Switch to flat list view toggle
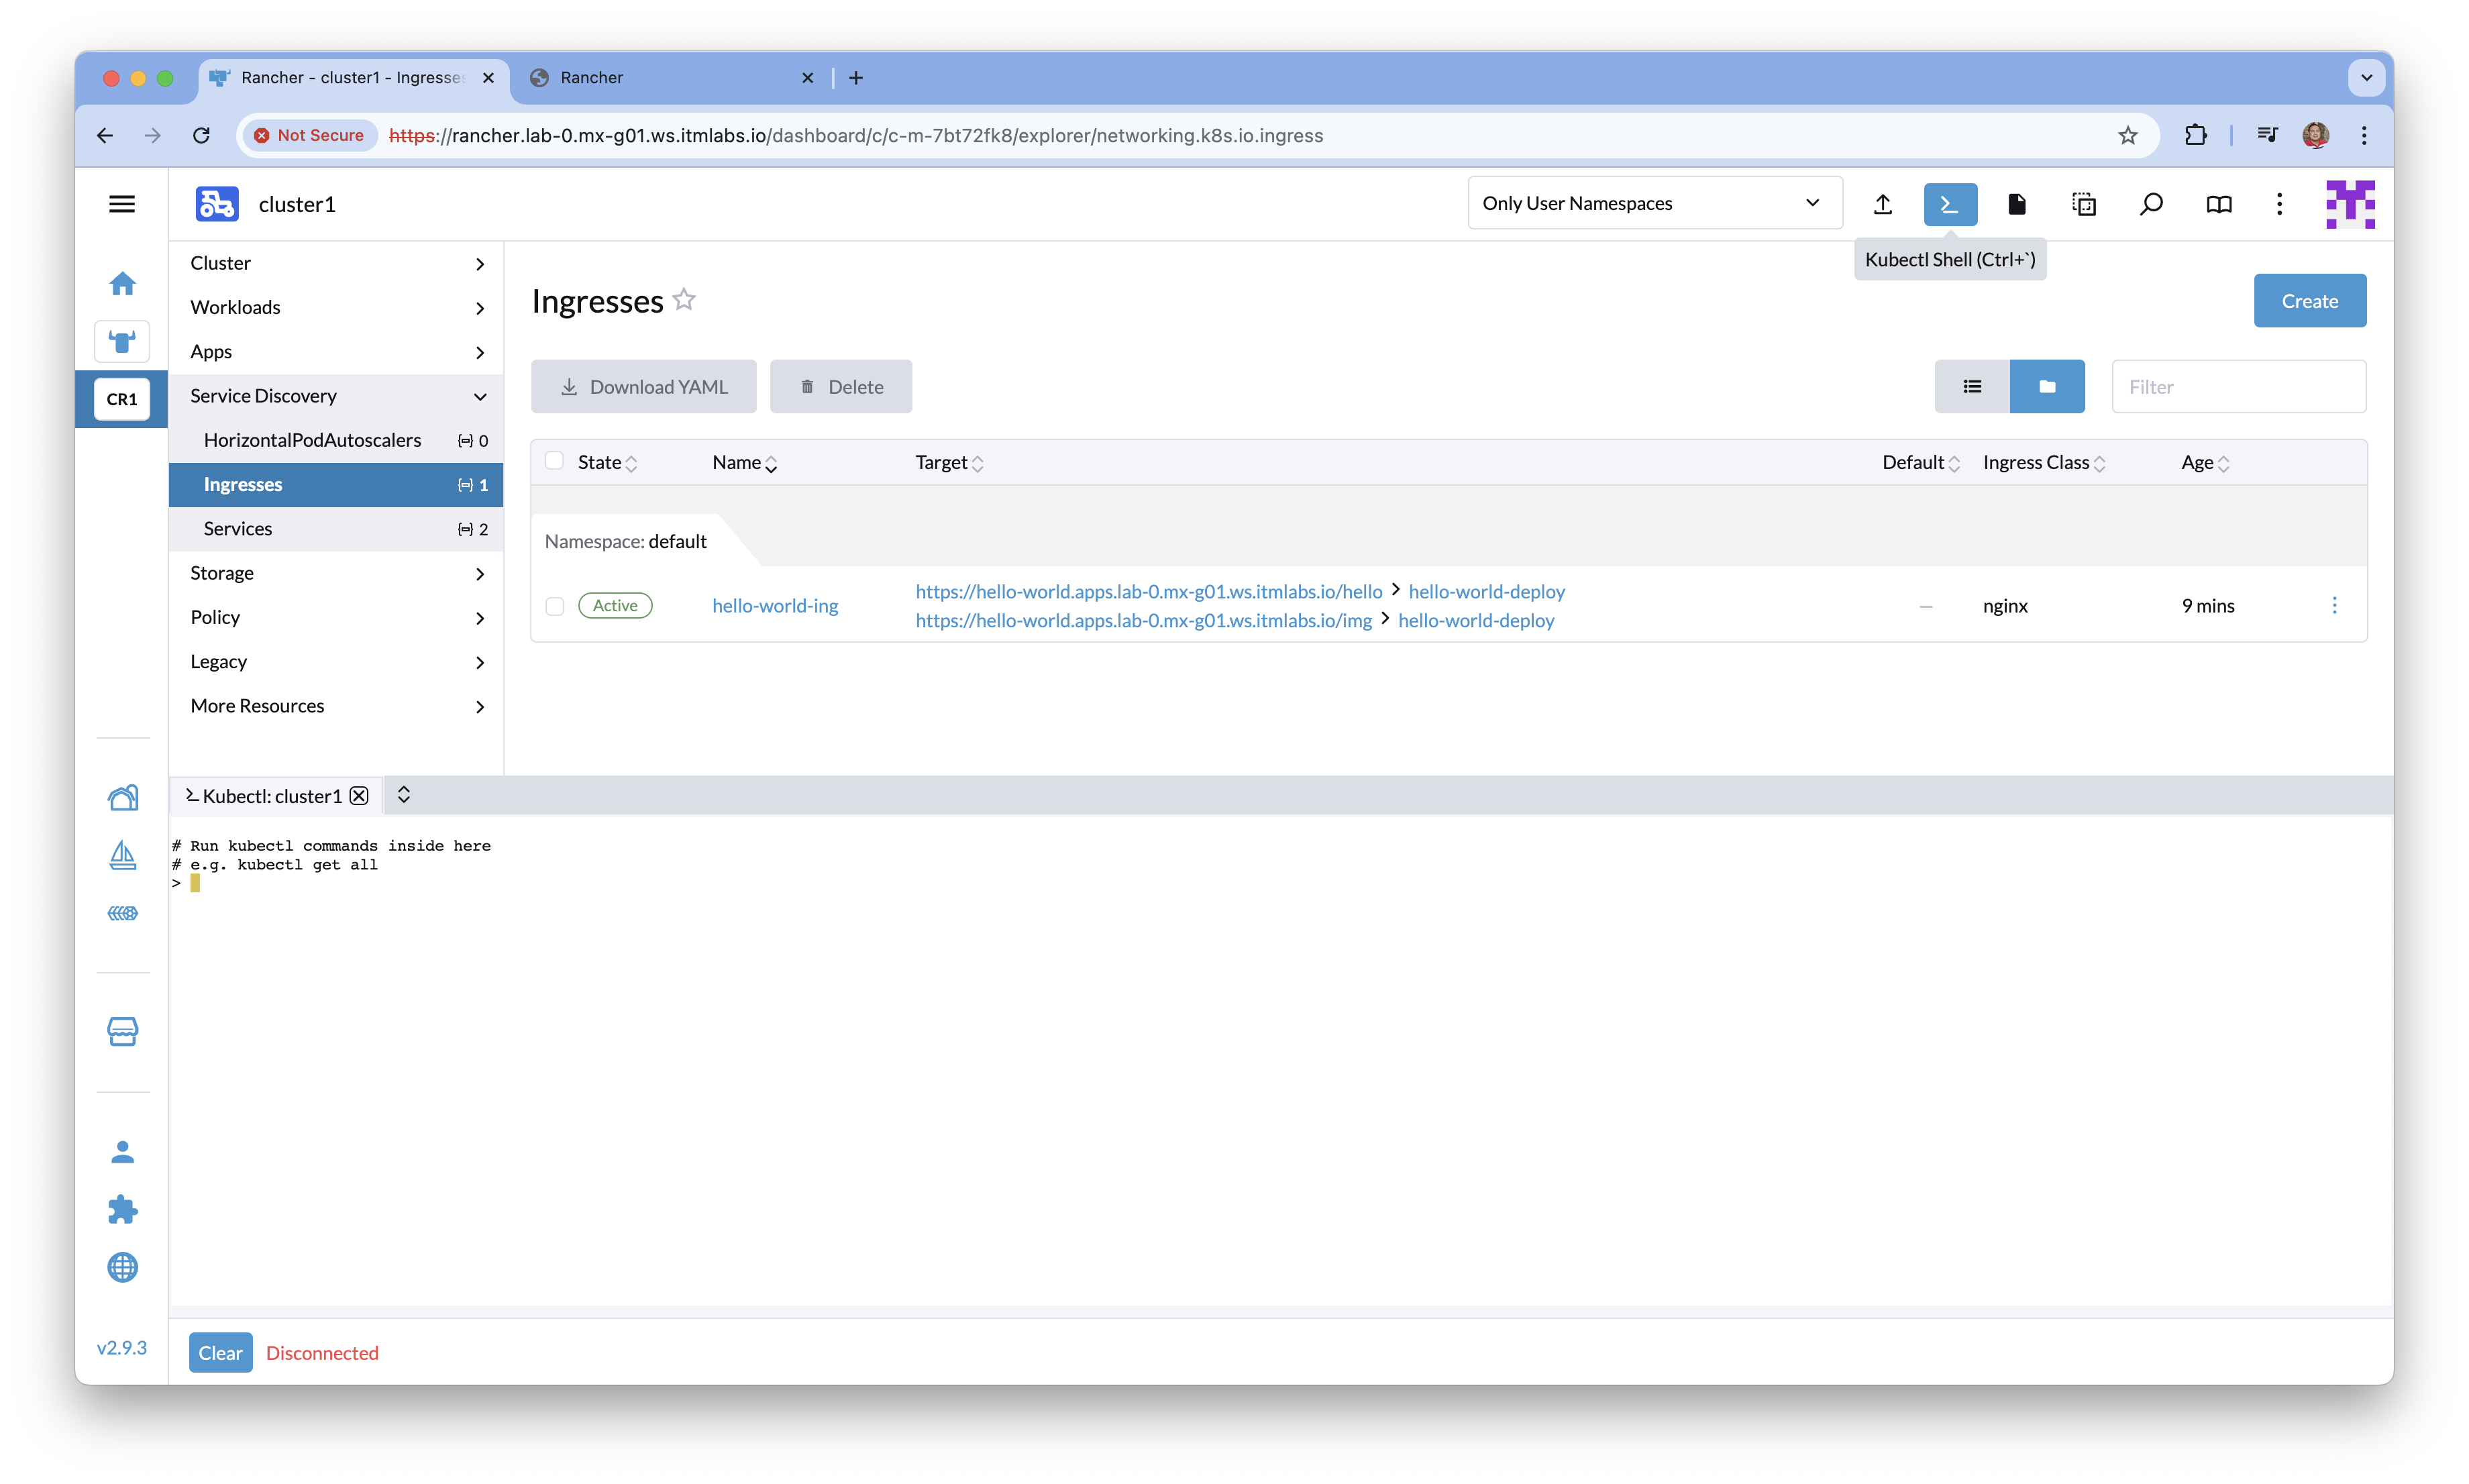This screenshot has width=2469, height=1484. click(1971, 386)
